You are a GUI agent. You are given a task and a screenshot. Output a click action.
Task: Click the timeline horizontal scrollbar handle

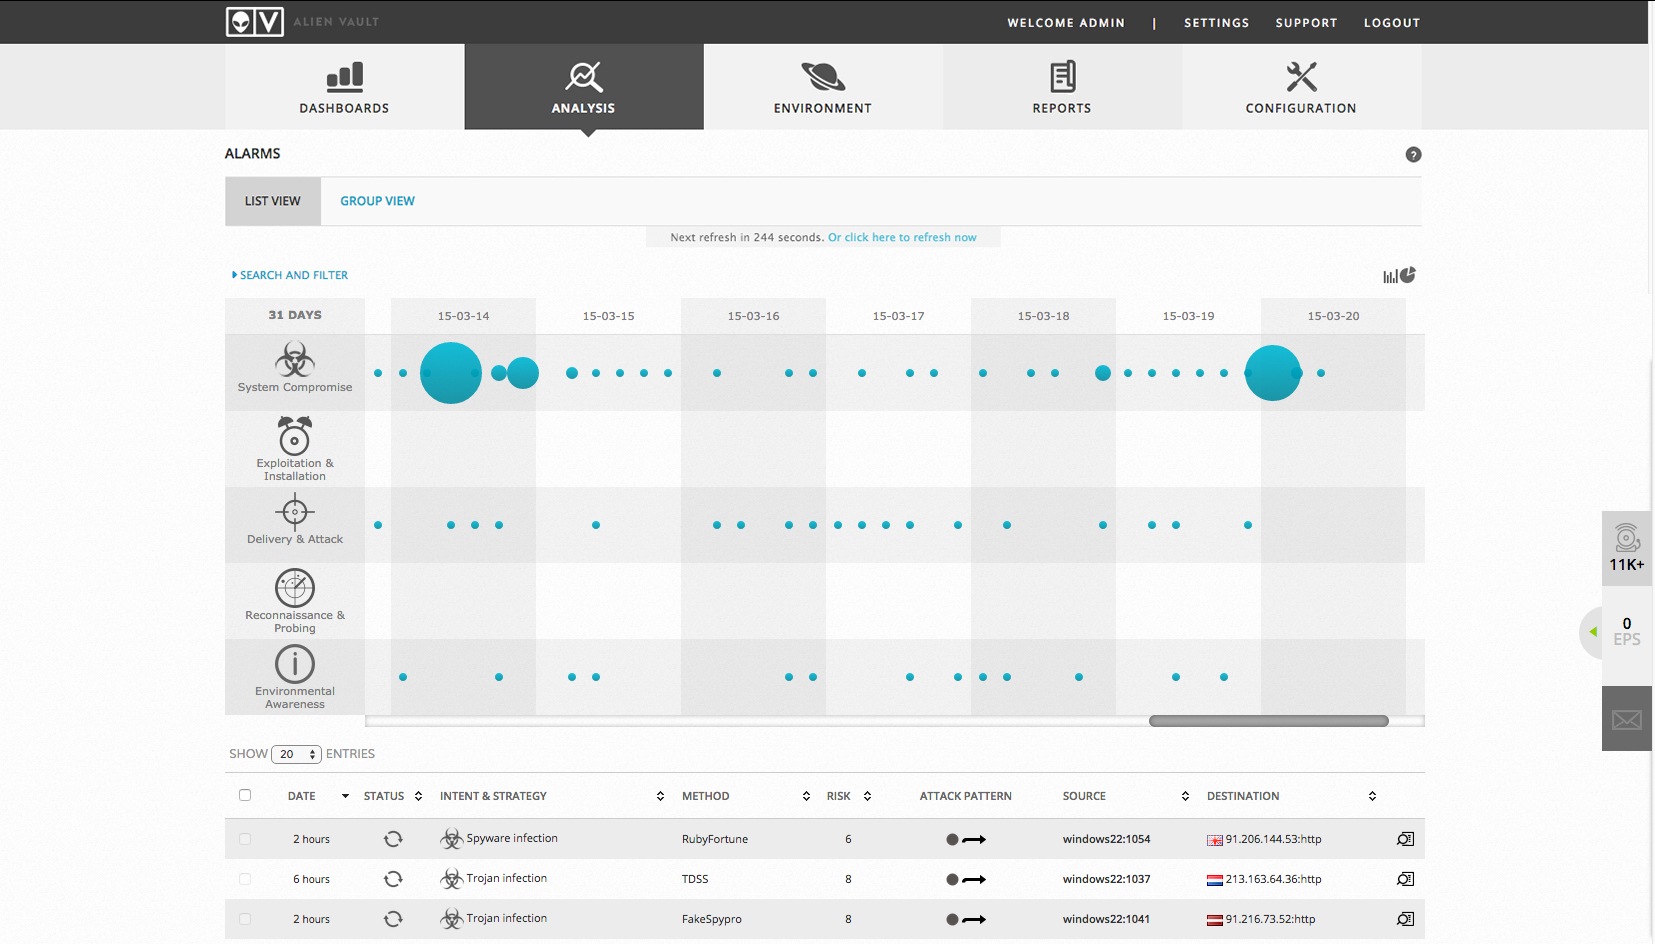pos(1268,721)
